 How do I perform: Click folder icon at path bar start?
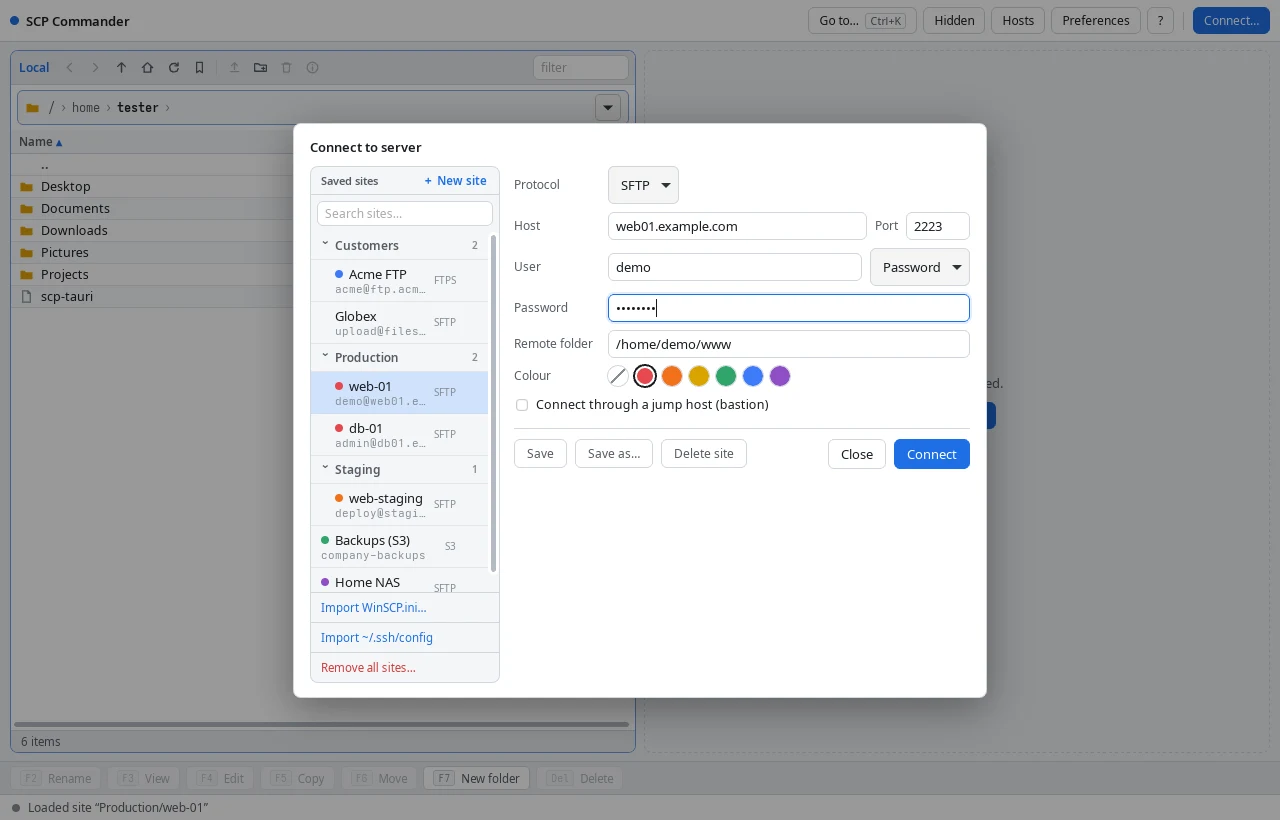click(x=32, y=108)
